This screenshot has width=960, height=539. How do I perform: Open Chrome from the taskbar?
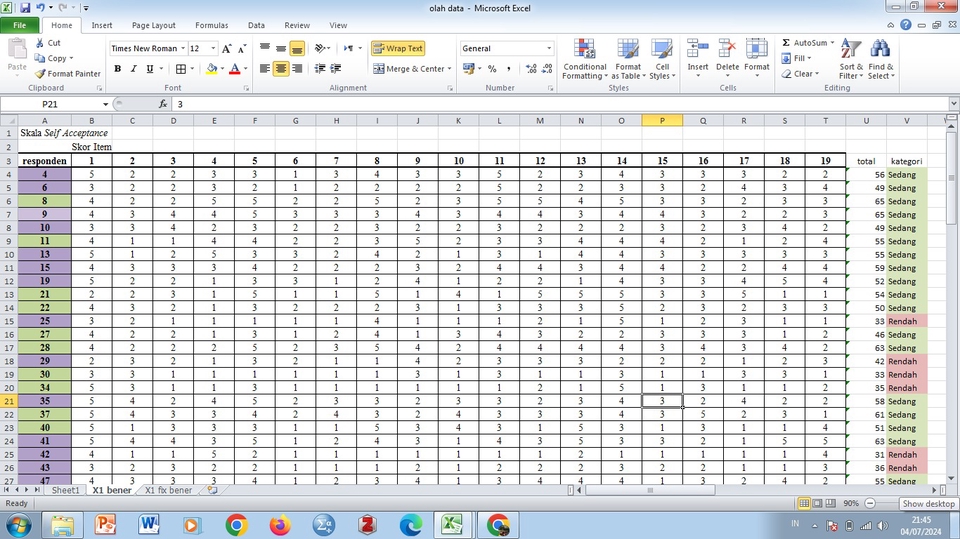pyautogui.click(x=236, y=525)
